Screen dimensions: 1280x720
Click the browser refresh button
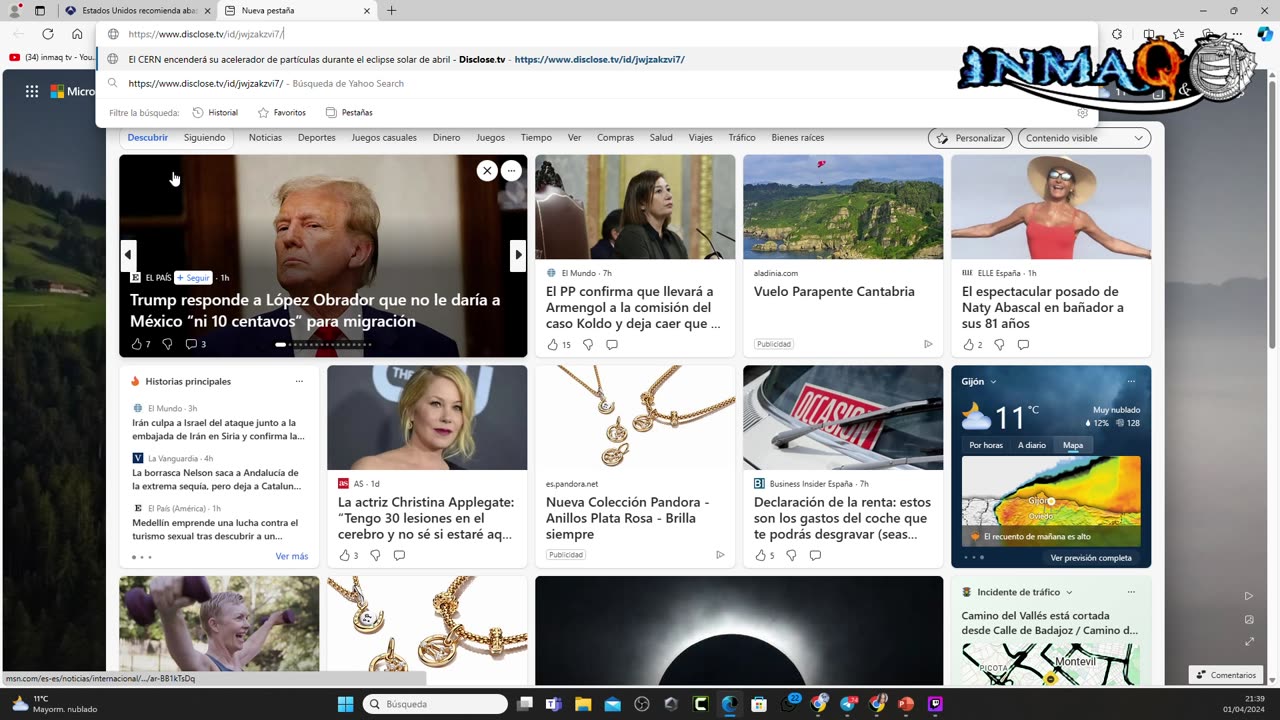pyautogui.click(x=47, y=34)
